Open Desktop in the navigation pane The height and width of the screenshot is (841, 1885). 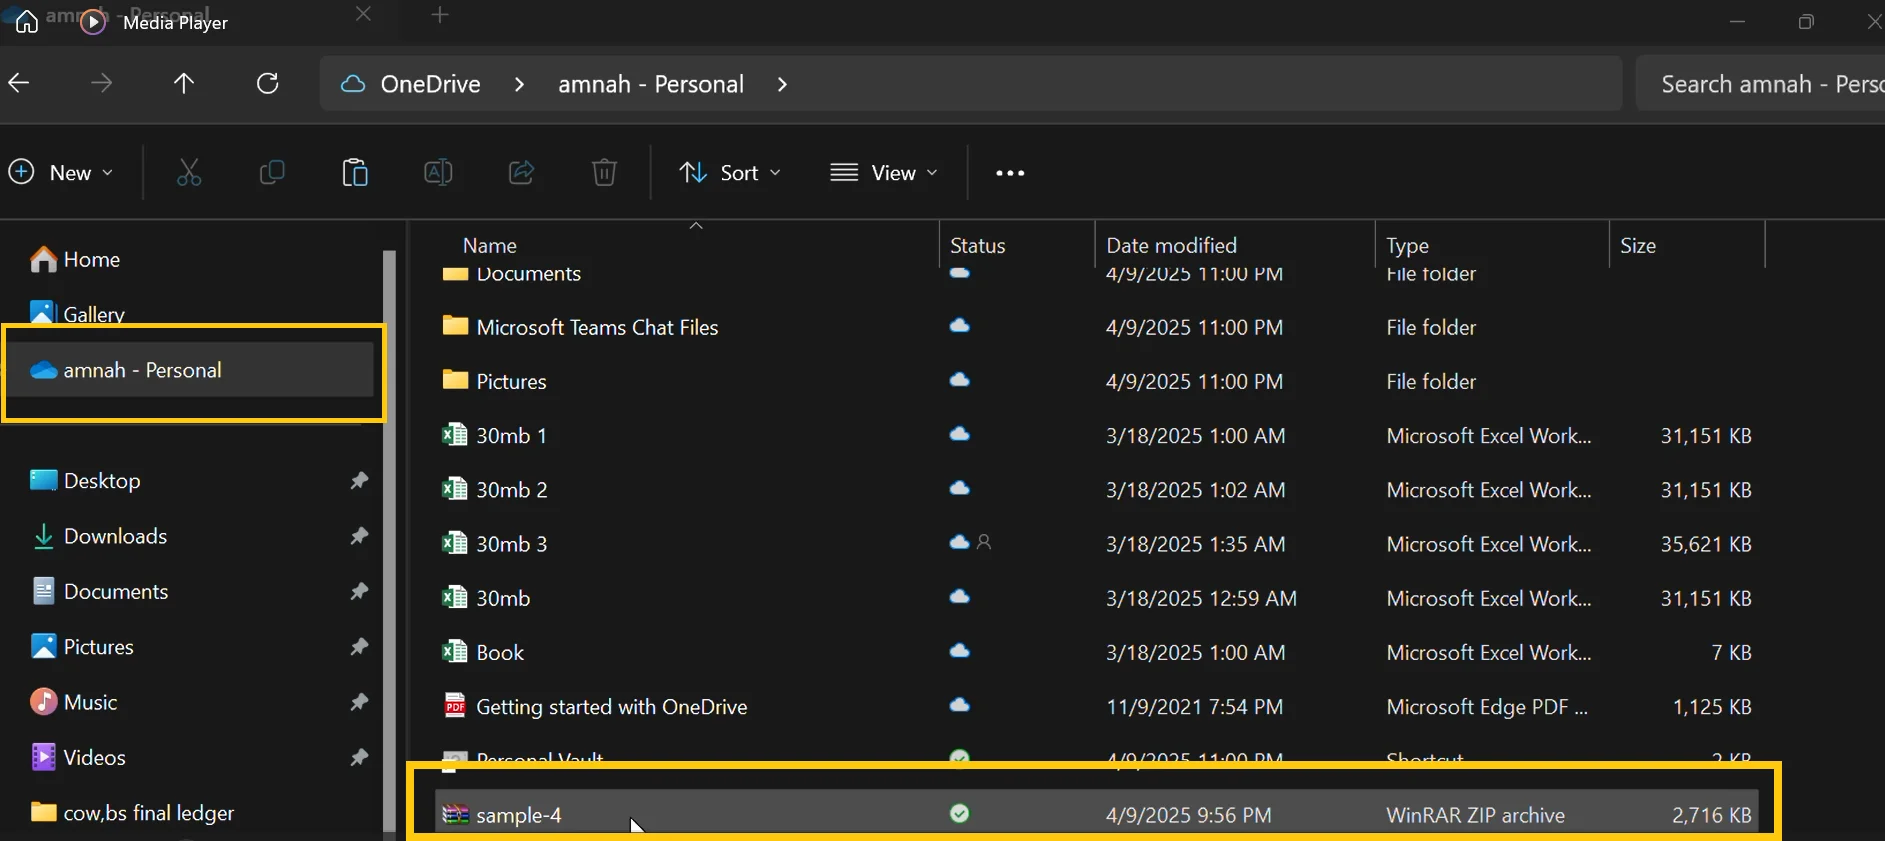[86, 481]
